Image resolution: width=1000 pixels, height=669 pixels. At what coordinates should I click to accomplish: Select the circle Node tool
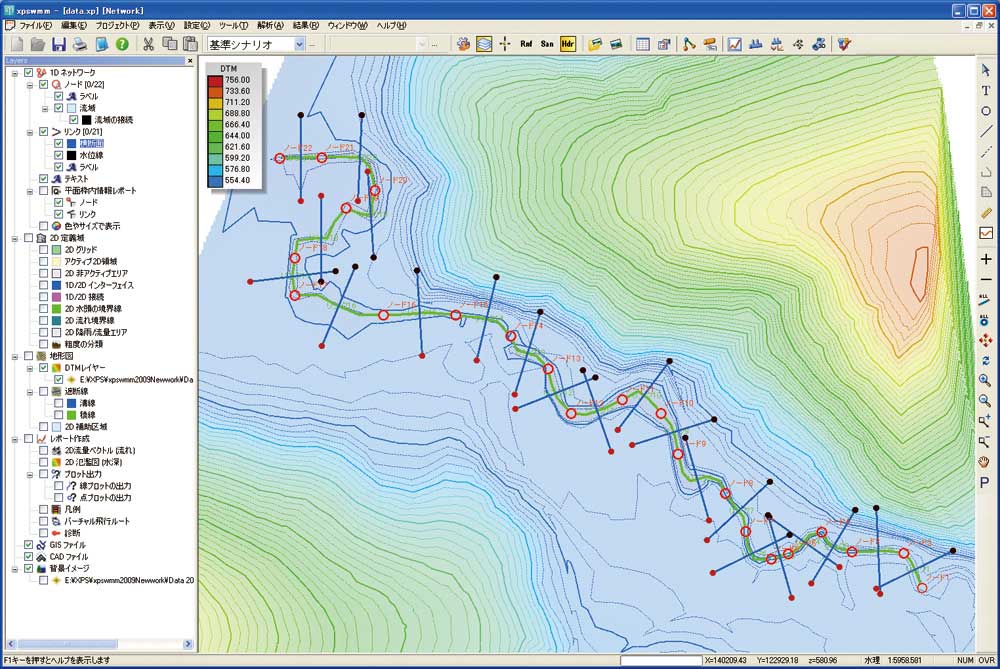pos(986,111)
